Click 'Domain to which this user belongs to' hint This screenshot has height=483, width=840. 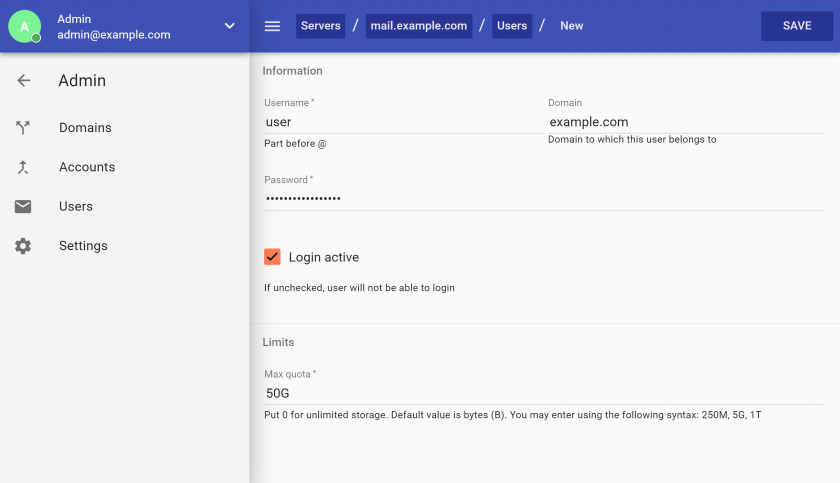632,139
